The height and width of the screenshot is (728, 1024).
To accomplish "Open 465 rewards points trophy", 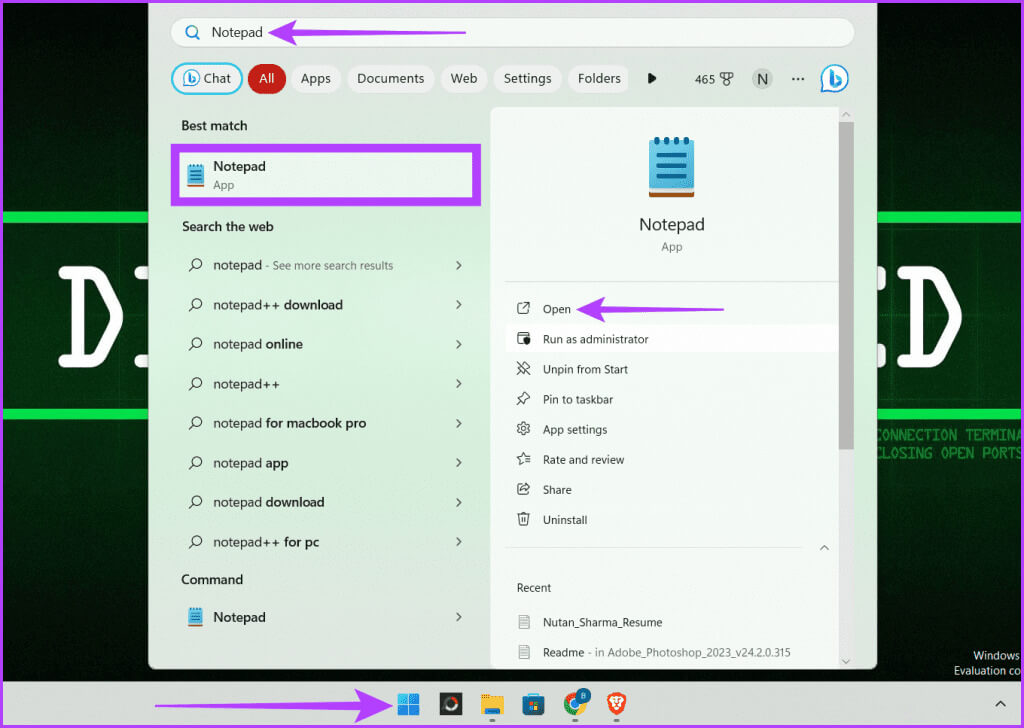I will (714, 79).
